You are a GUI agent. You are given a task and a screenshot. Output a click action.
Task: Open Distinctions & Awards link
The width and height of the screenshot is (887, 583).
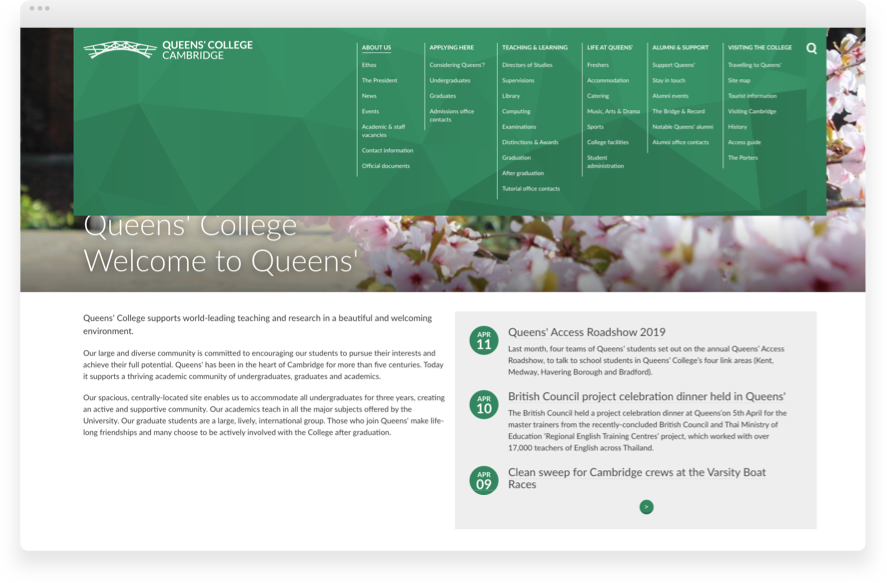(x=530, y=142)
